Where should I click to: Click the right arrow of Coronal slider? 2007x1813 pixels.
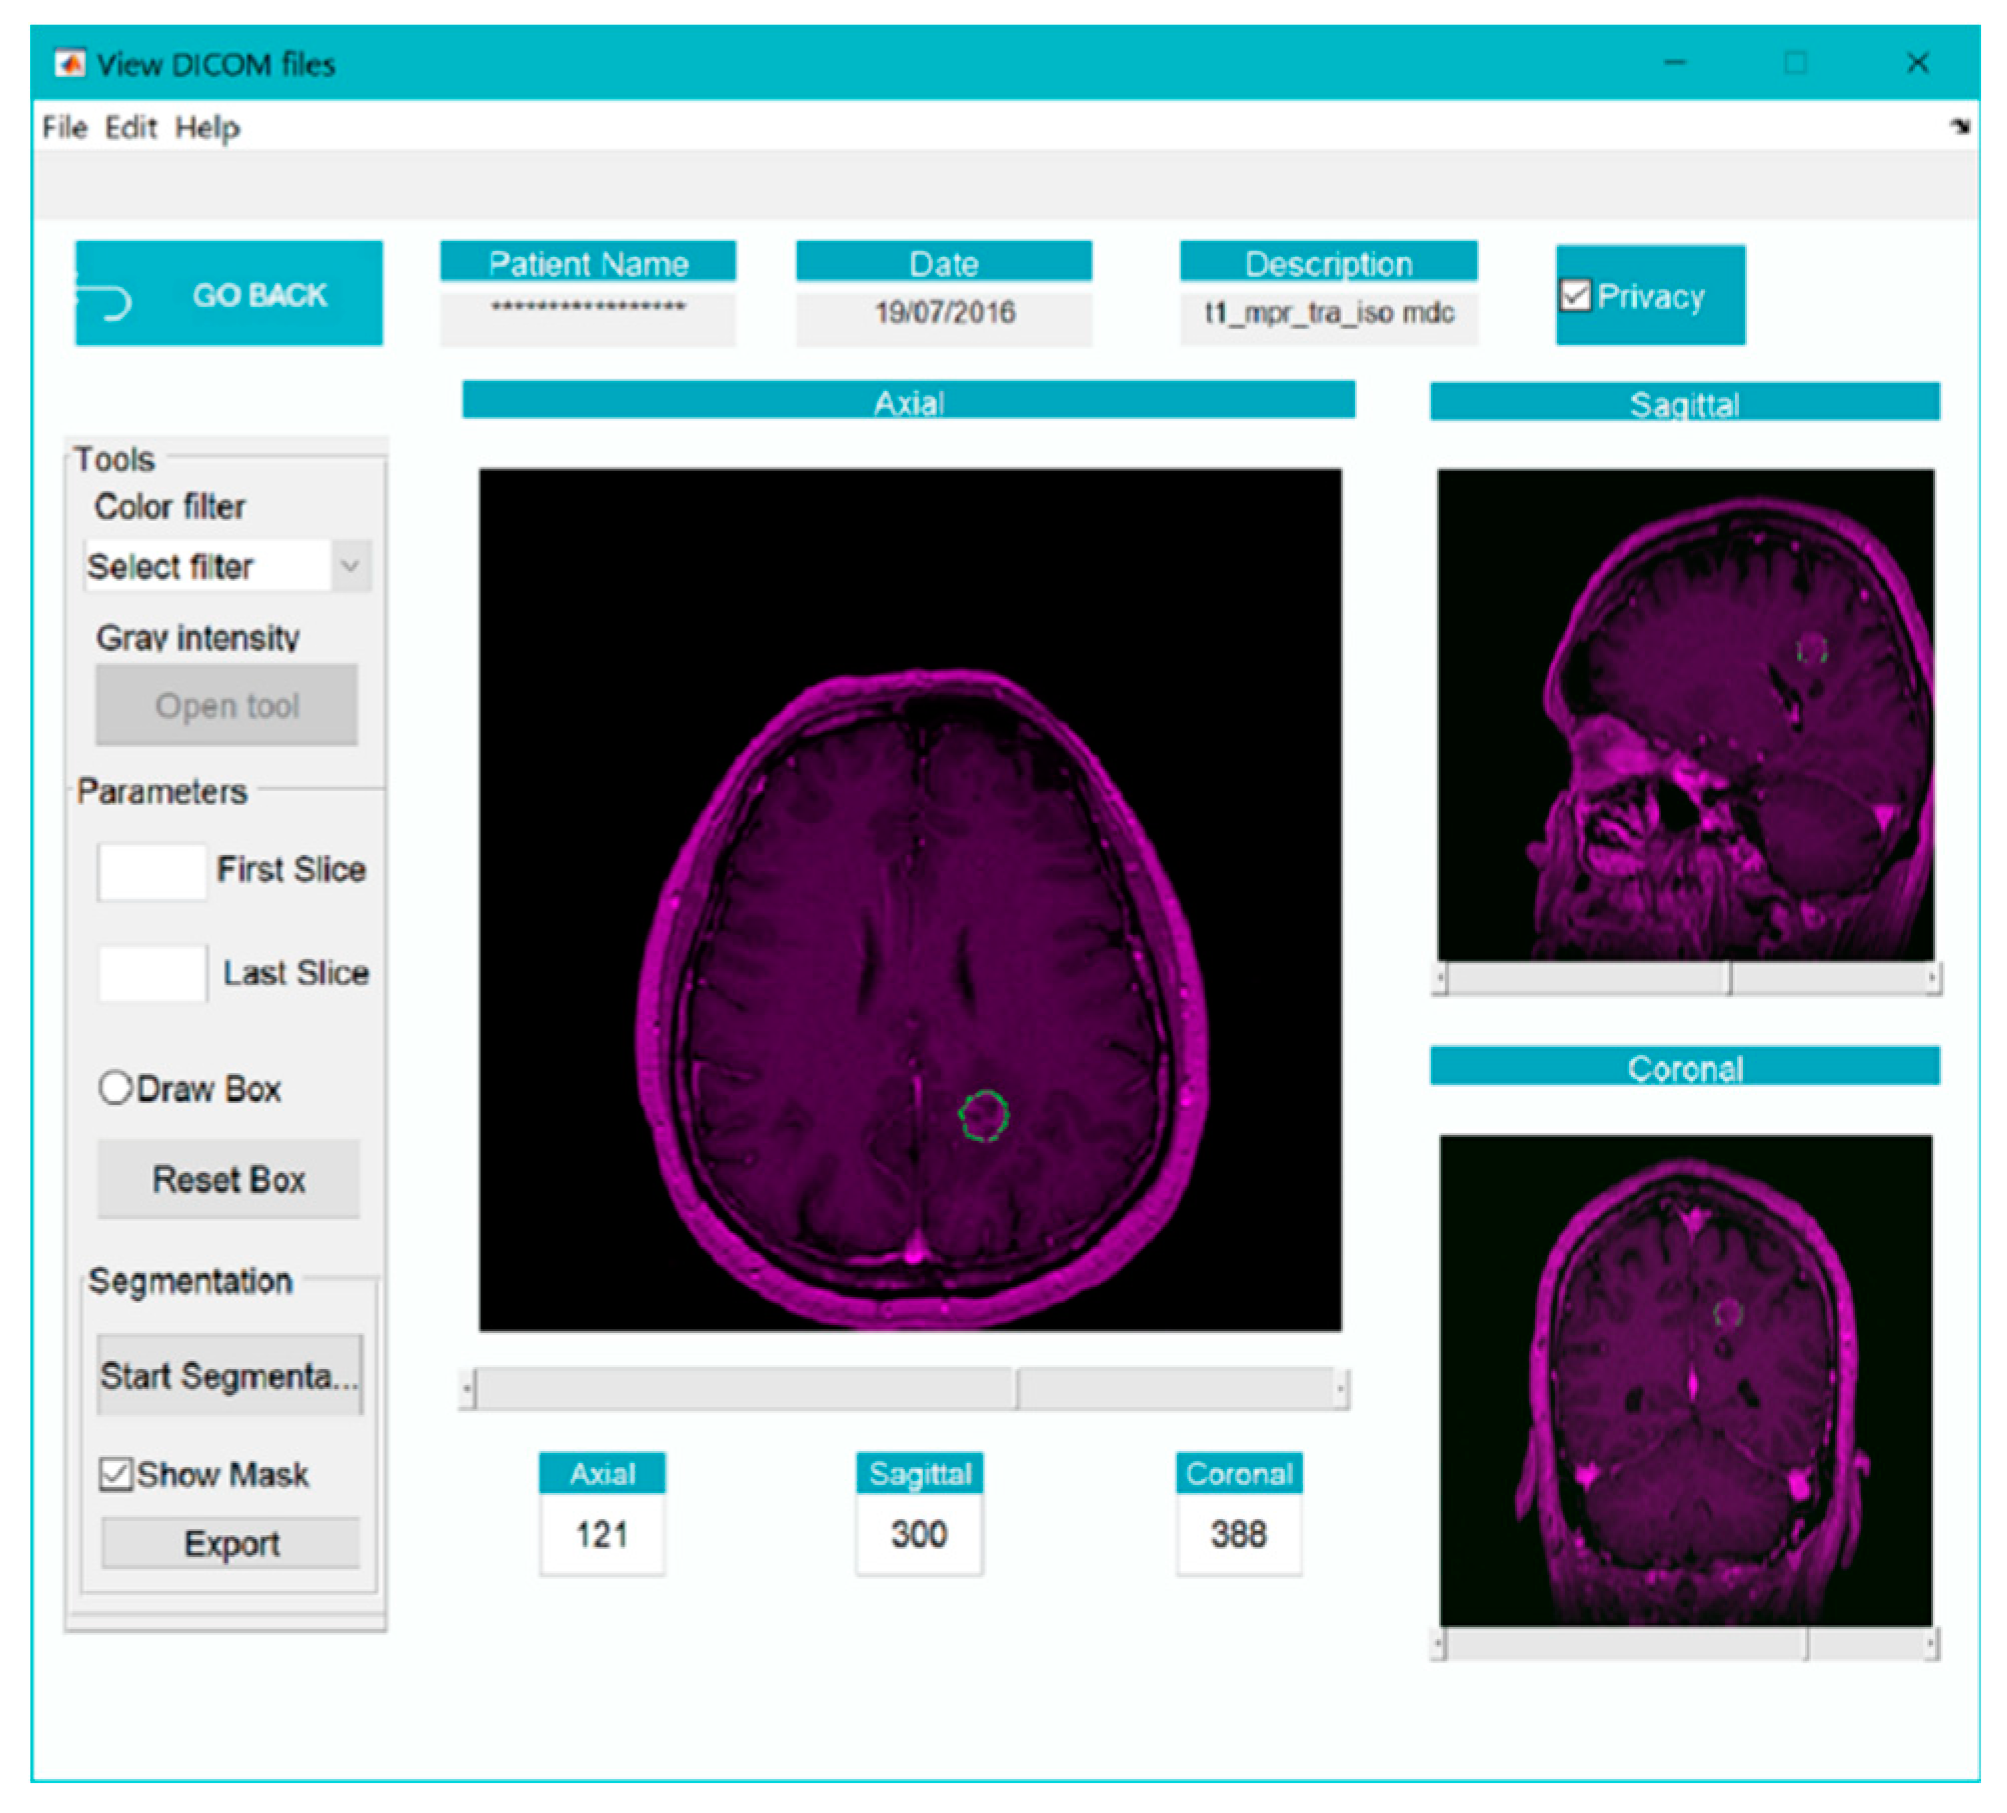click(x=1931, y=1642)
